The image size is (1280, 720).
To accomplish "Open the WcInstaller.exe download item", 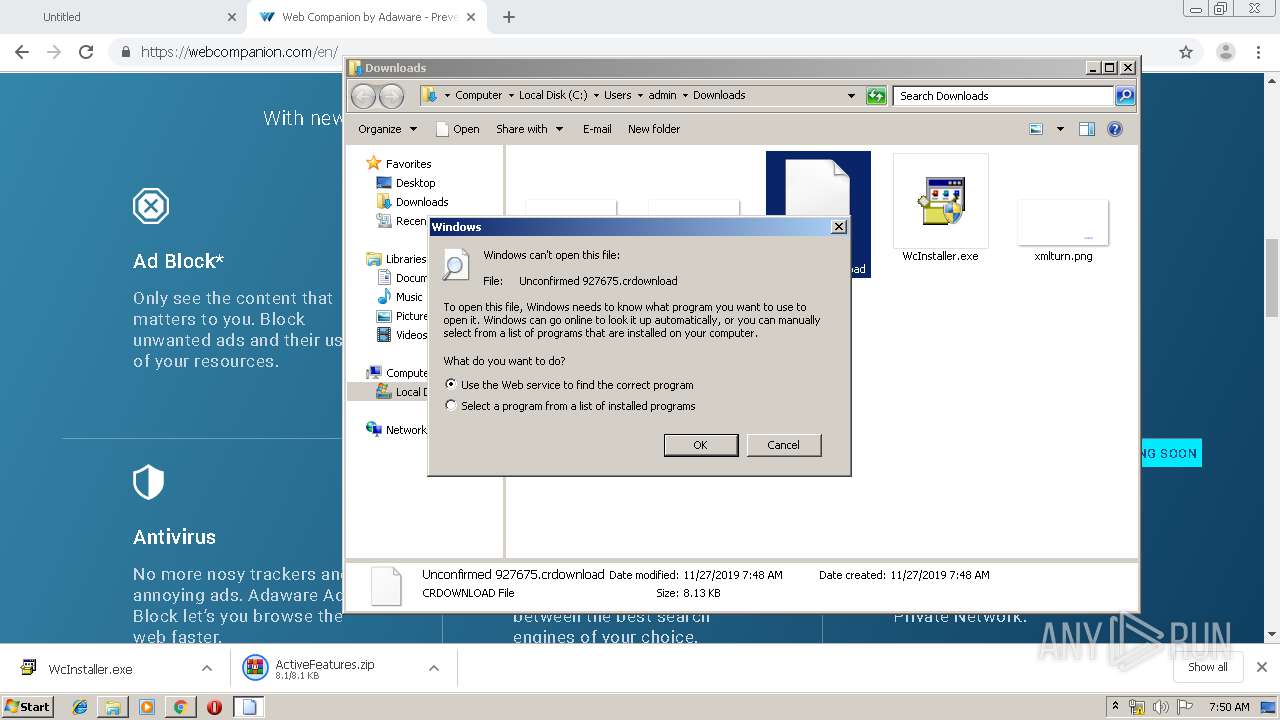I will pos(90,669).
